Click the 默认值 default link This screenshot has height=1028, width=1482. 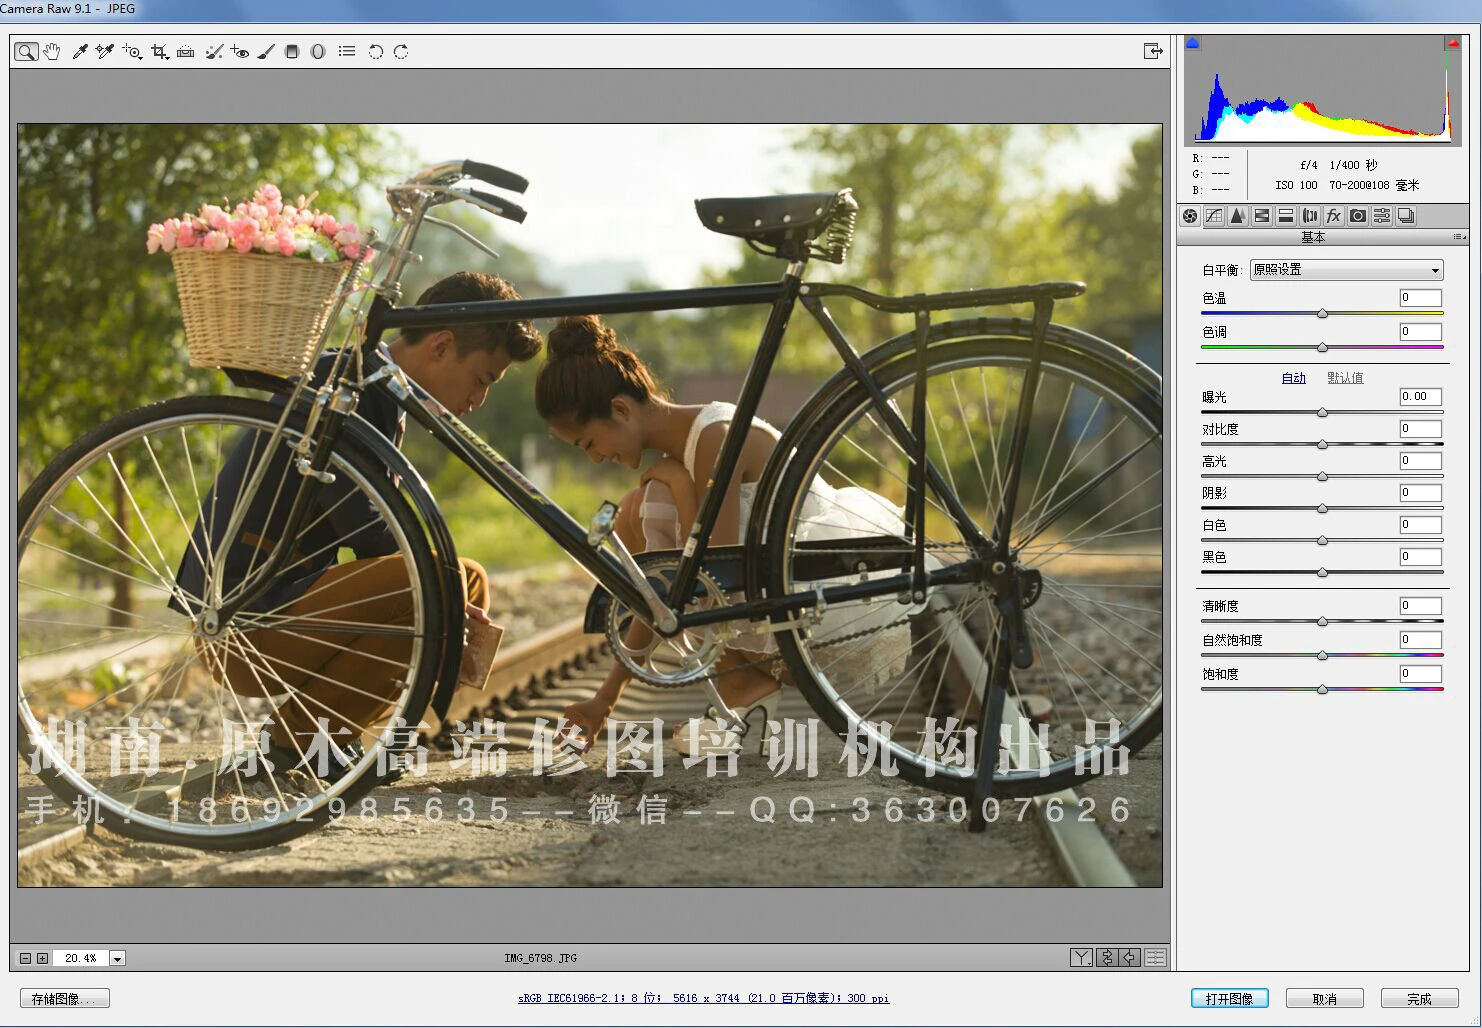(x=1345, y=378)
